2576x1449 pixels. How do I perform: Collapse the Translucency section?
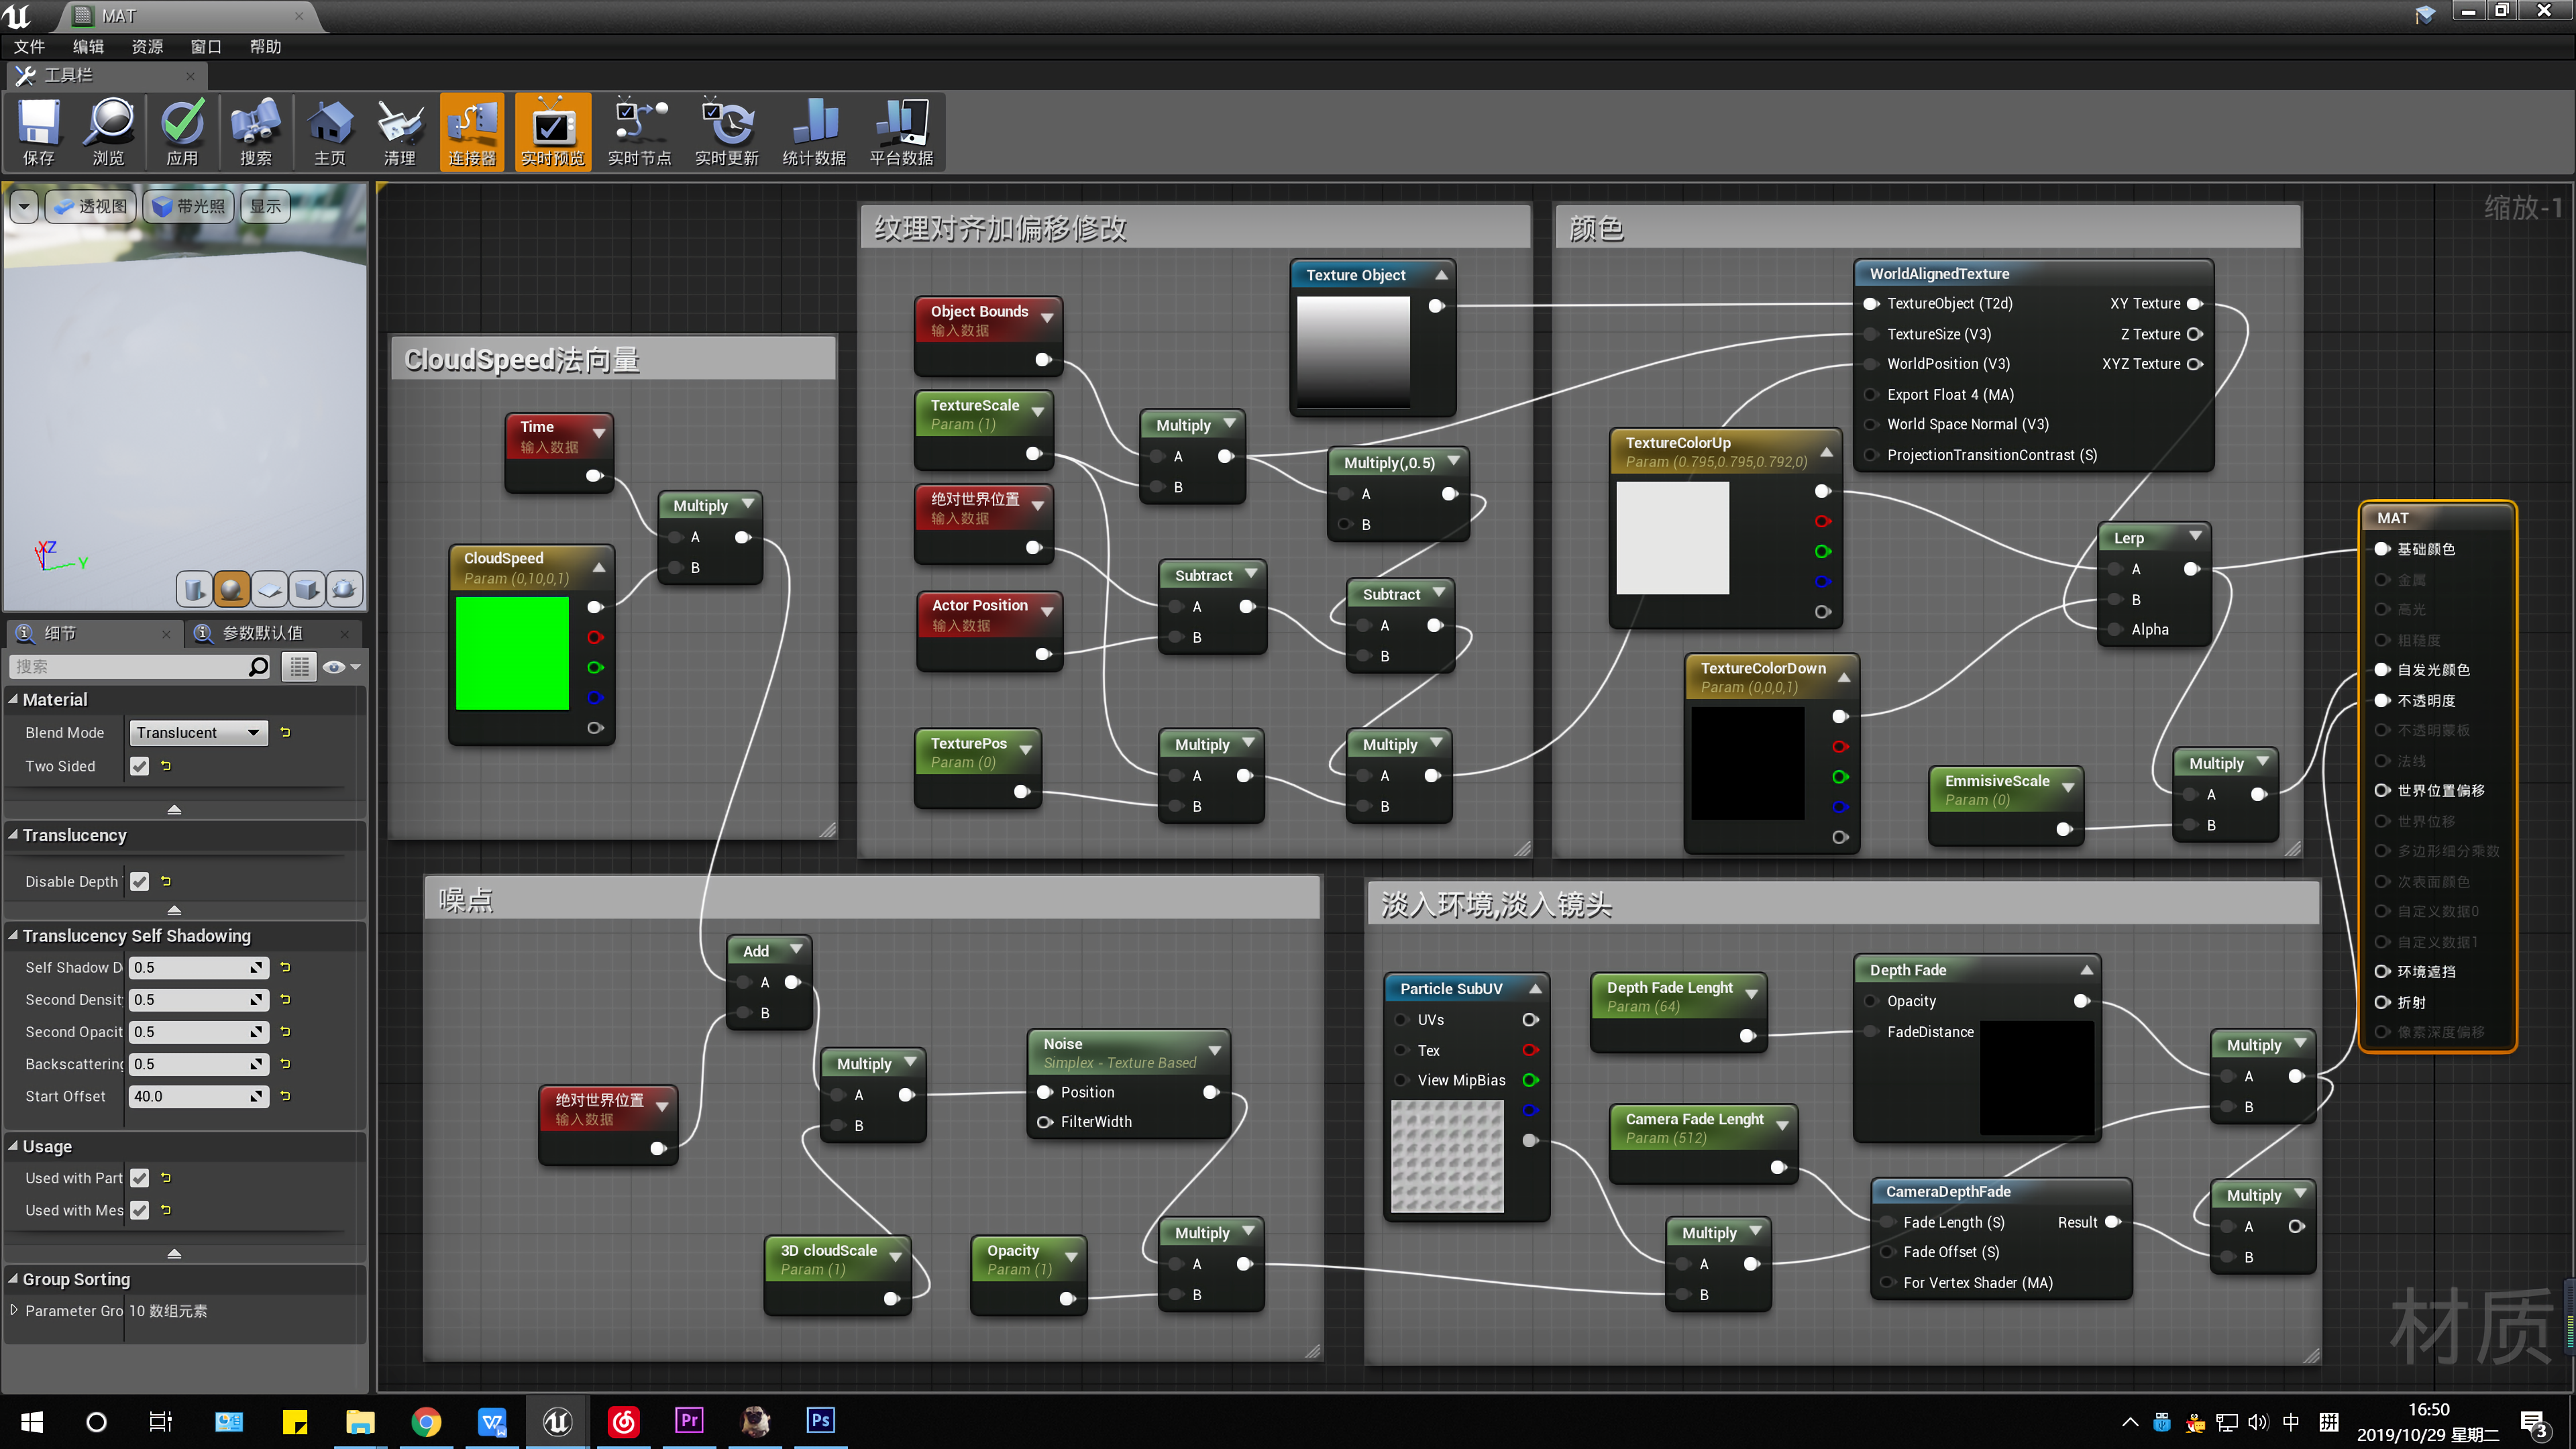13,834
